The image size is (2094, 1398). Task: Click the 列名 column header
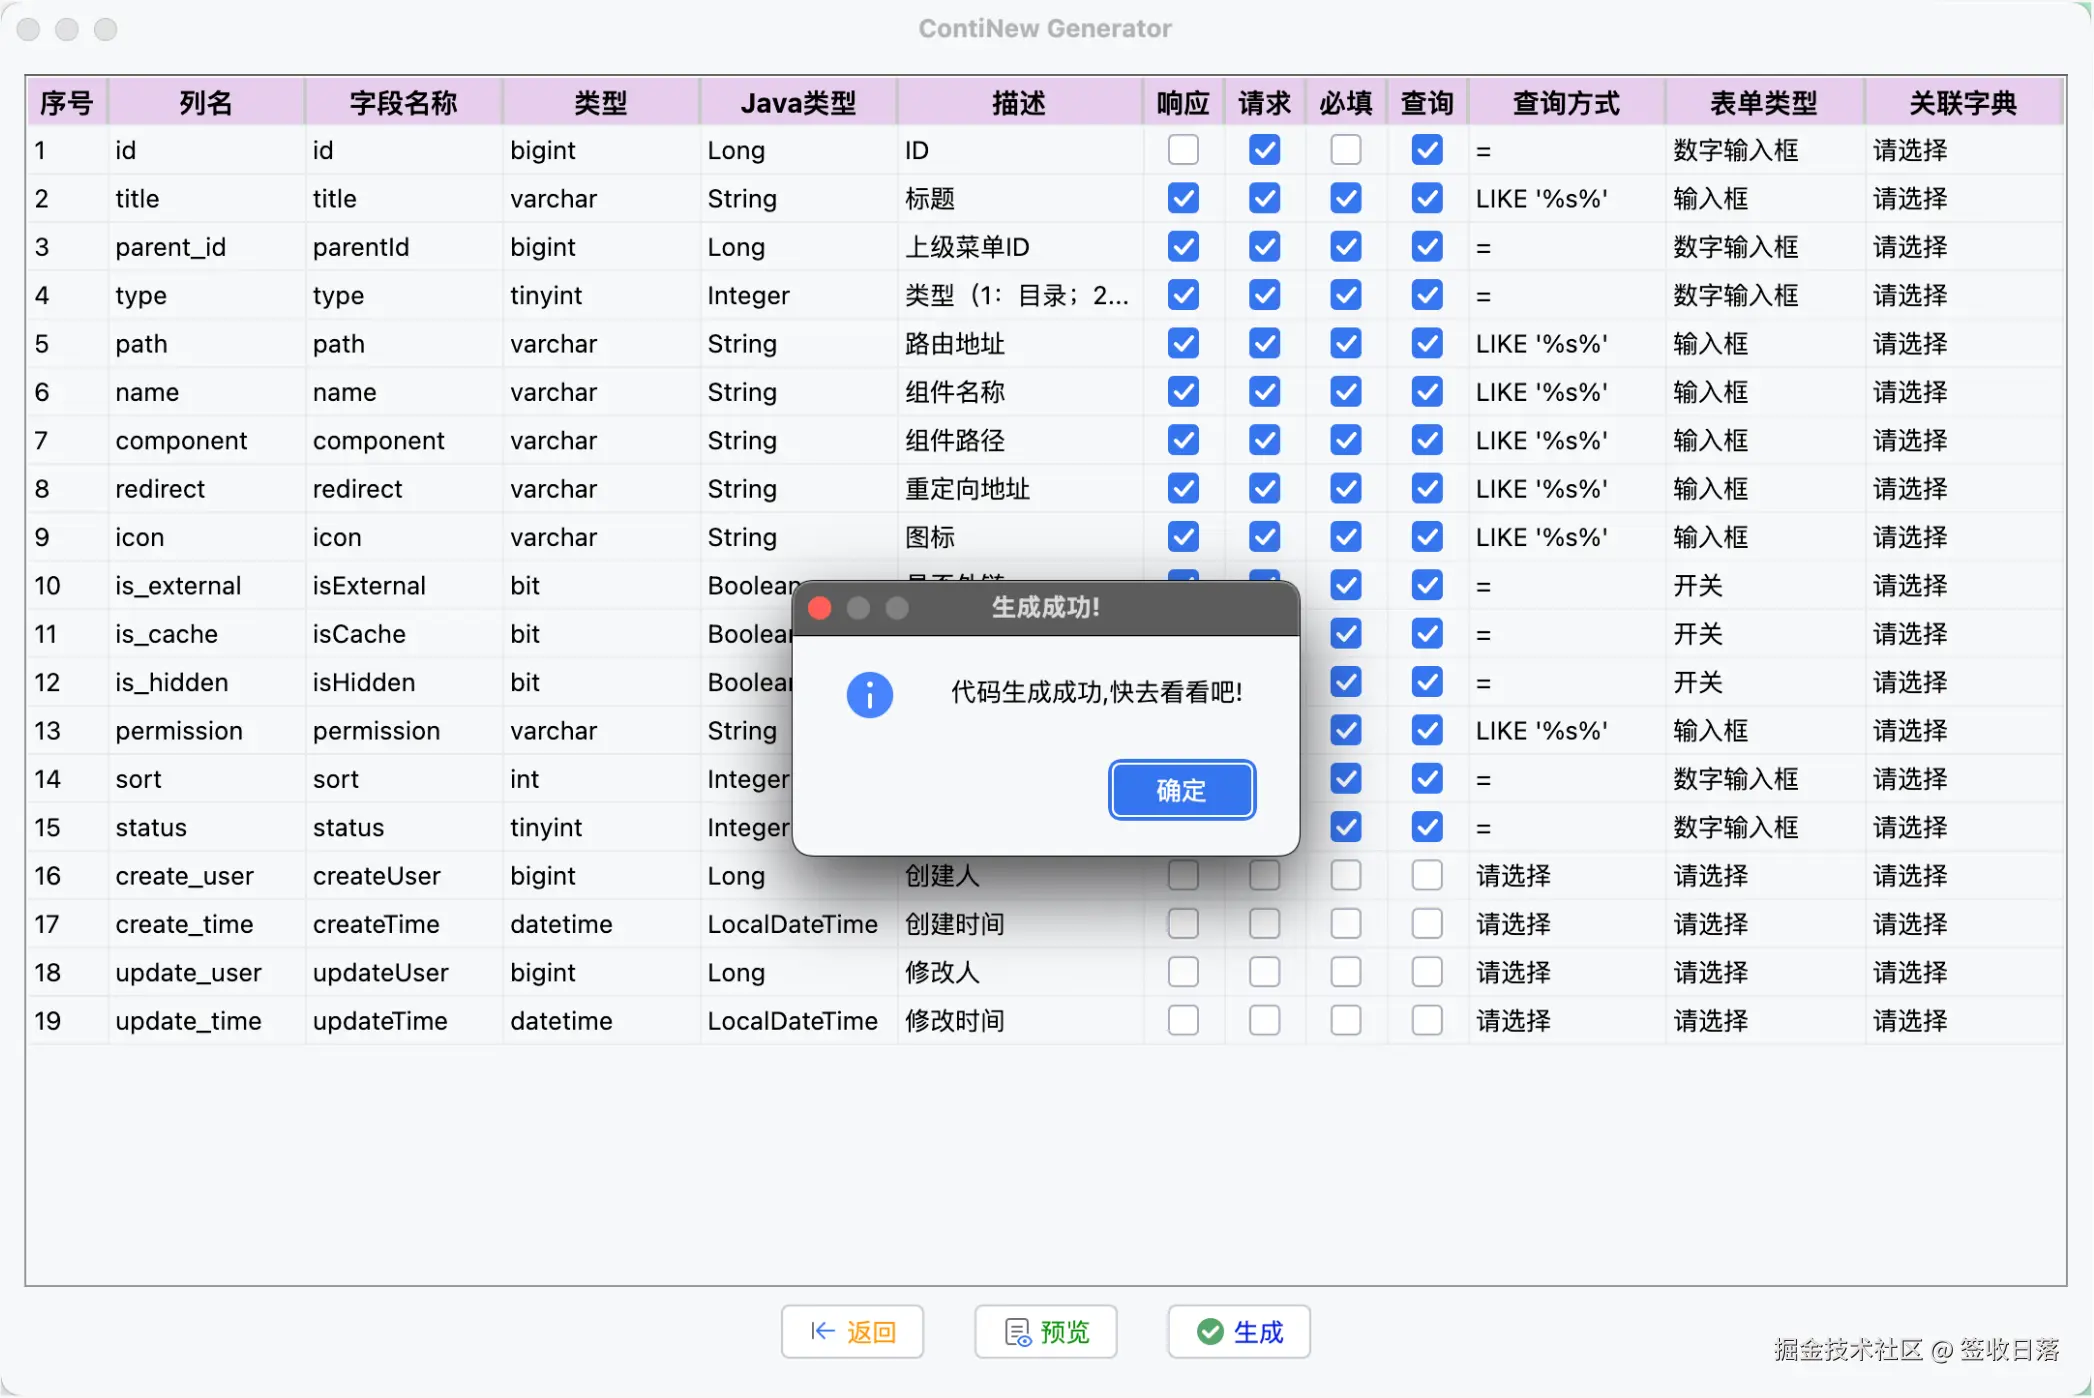pyautogui.click(x=206, y=103)
